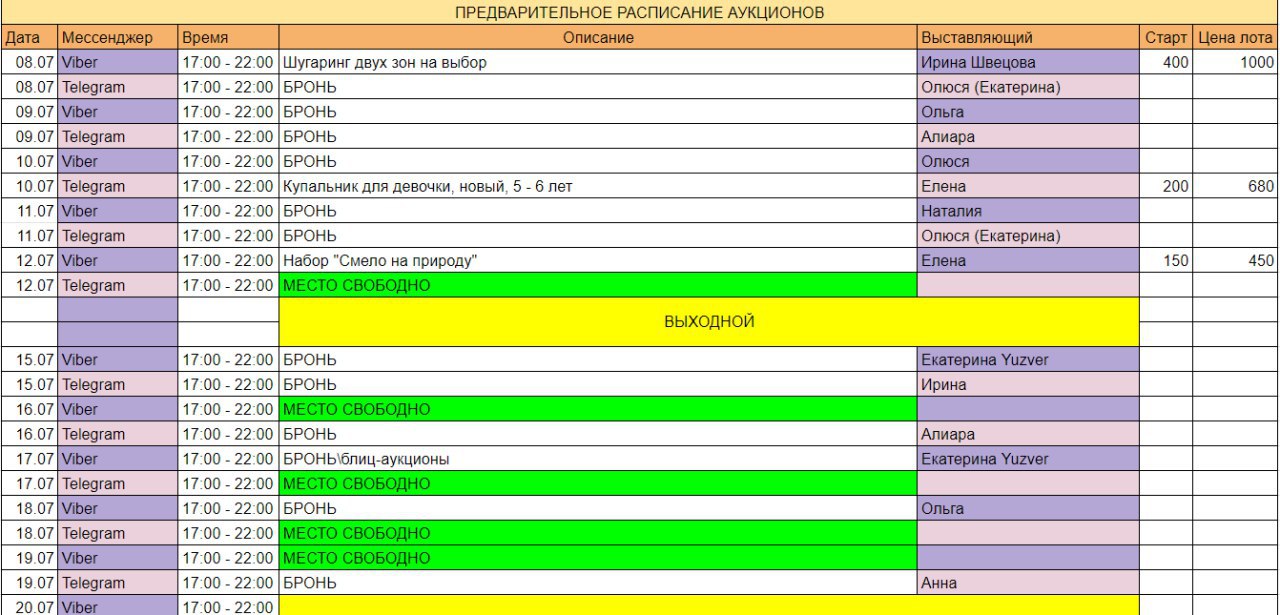Click the yellow 'ВЫХОДНОЙ' merged cell
The width and height of the screenshot is (1280, 615).
pos(709,322)
